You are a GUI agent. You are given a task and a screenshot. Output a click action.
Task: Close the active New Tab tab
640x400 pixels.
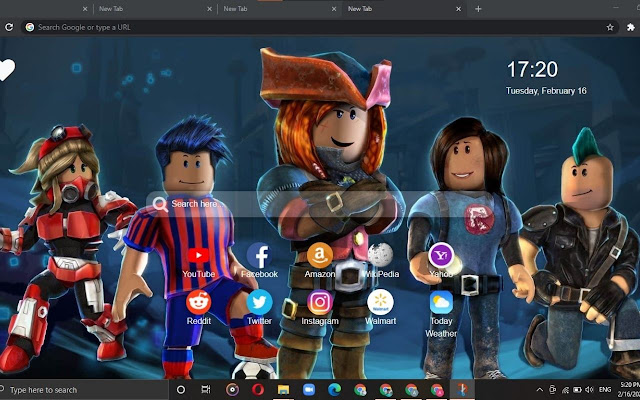pos(458,9)
